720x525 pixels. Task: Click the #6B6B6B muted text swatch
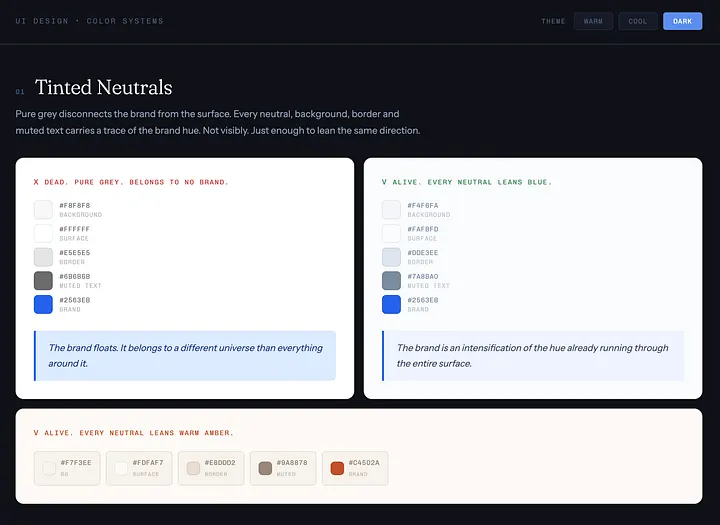pyautogui.click(x=43, y=281)
